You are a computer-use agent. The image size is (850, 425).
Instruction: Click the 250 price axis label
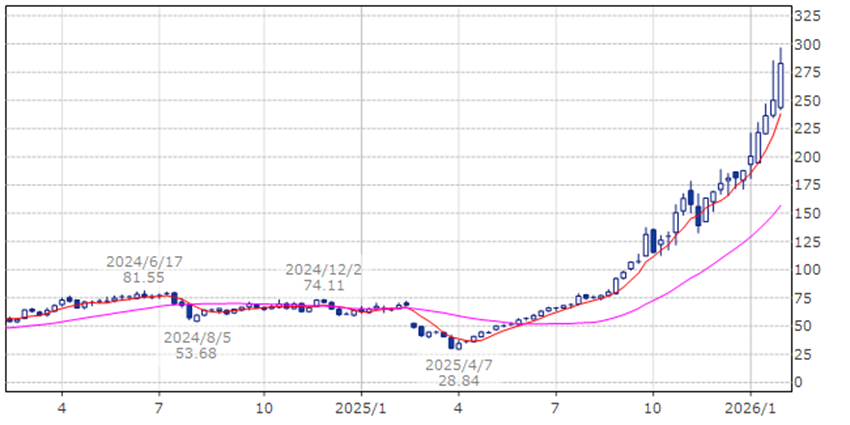[x=807, y=101]
